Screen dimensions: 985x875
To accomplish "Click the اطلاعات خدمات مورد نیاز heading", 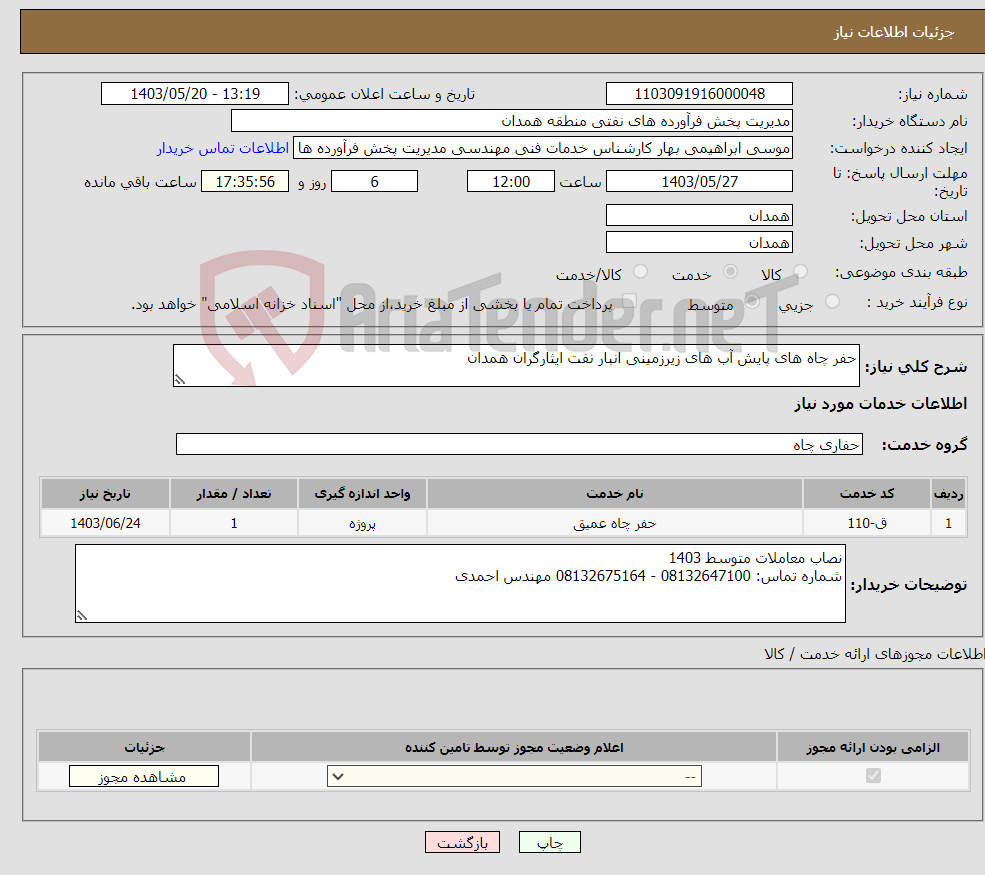I will point(880,404).
